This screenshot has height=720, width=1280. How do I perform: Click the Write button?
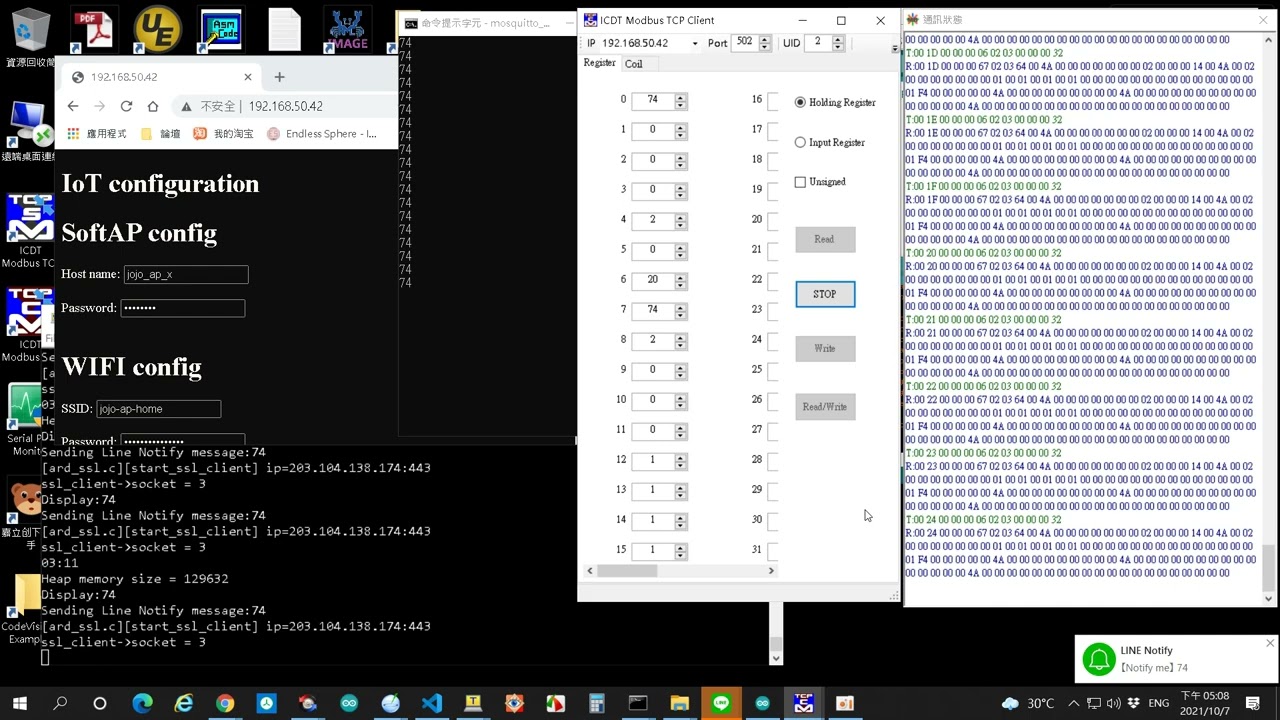tap(825, 348)
